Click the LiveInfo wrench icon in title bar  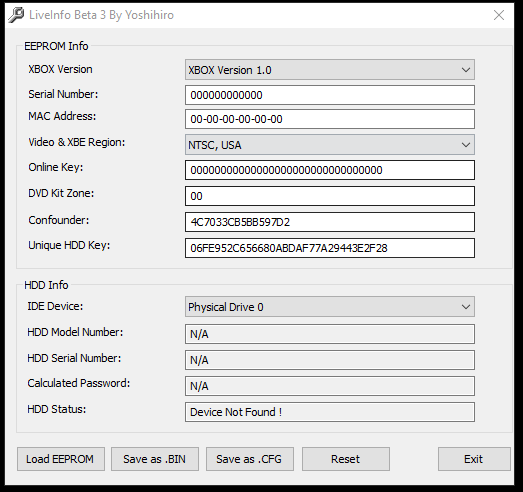tap(16, 15)
